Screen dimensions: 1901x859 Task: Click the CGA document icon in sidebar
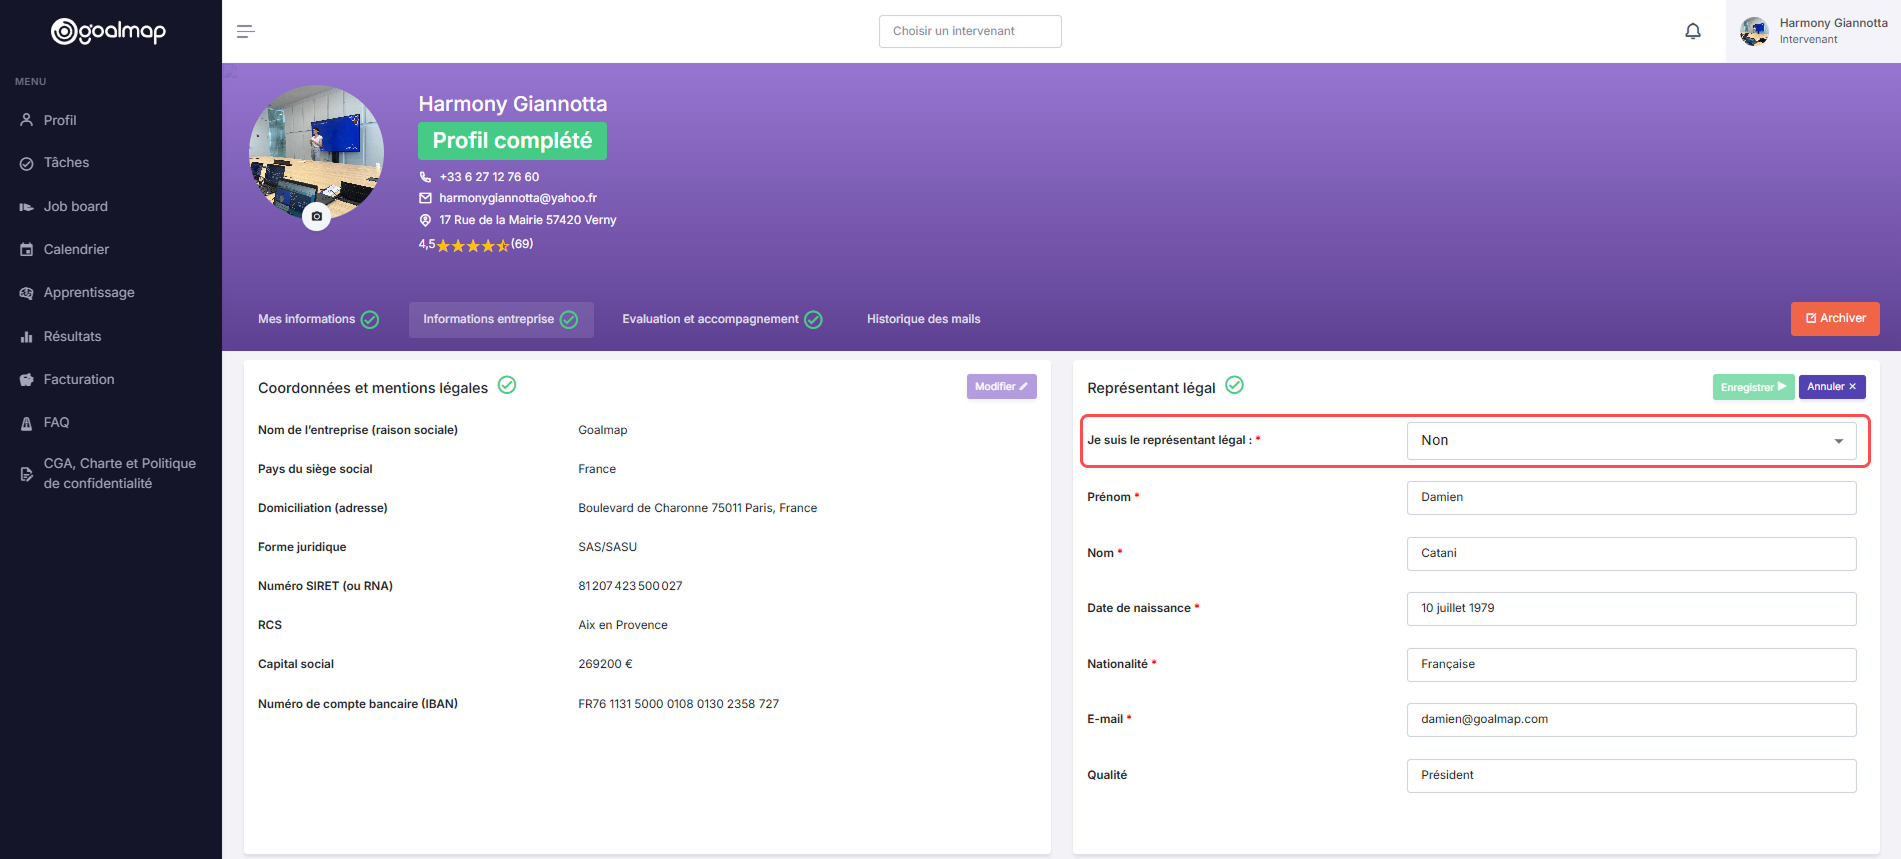pos(27,474)
